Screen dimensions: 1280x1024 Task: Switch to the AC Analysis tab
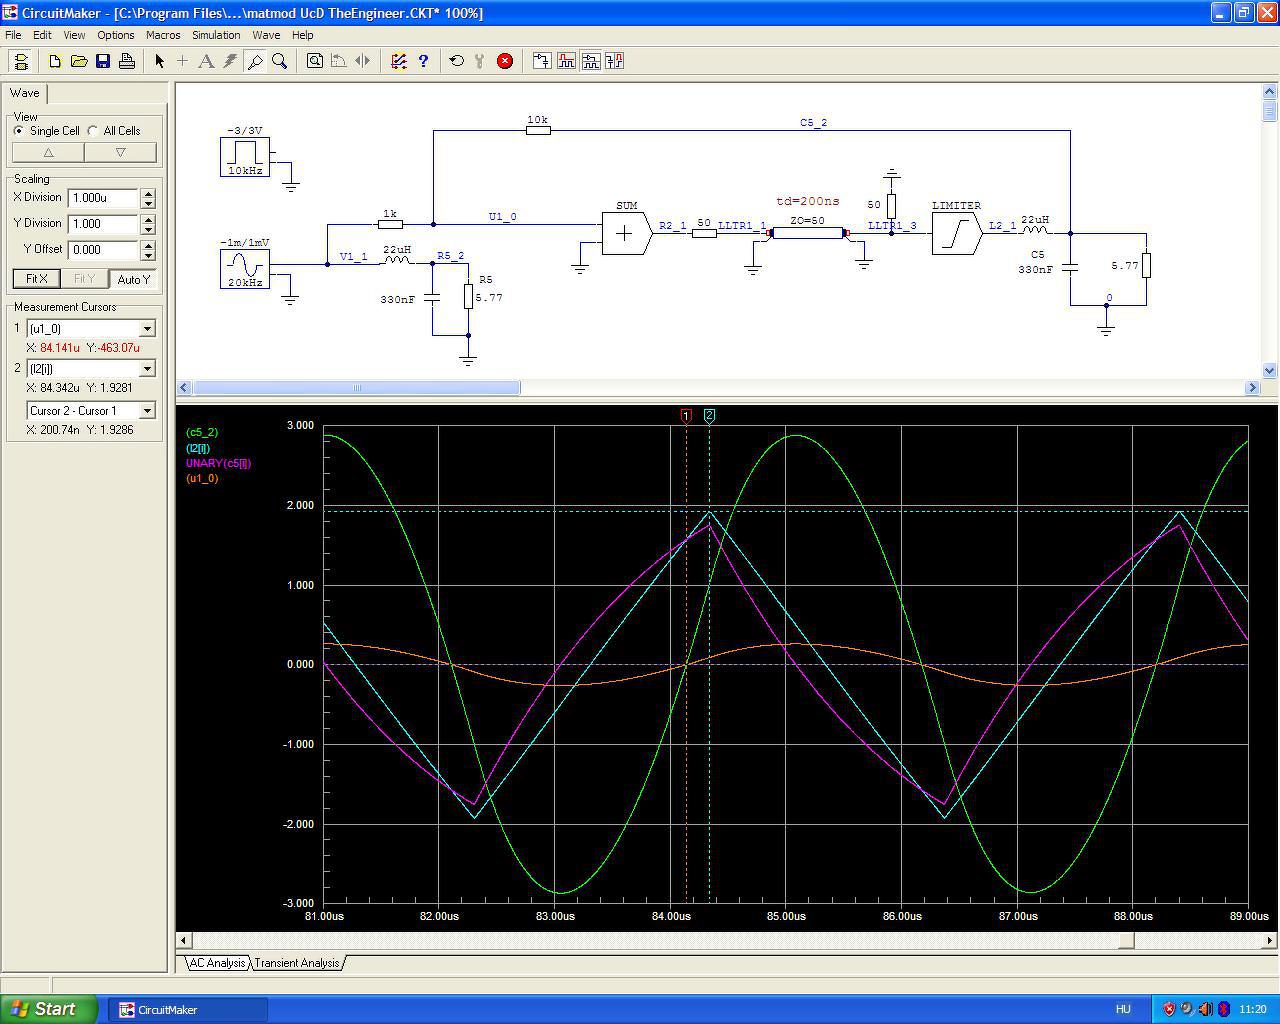coord(217,963)
